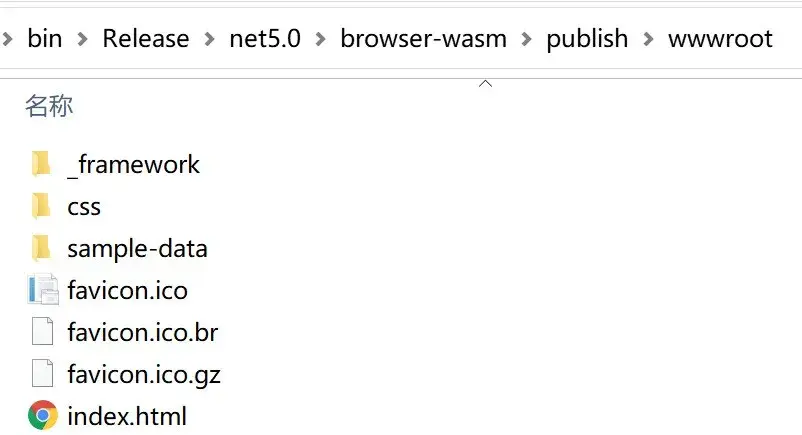Expand the chevron between publish and wwwroot

[648, 39]
